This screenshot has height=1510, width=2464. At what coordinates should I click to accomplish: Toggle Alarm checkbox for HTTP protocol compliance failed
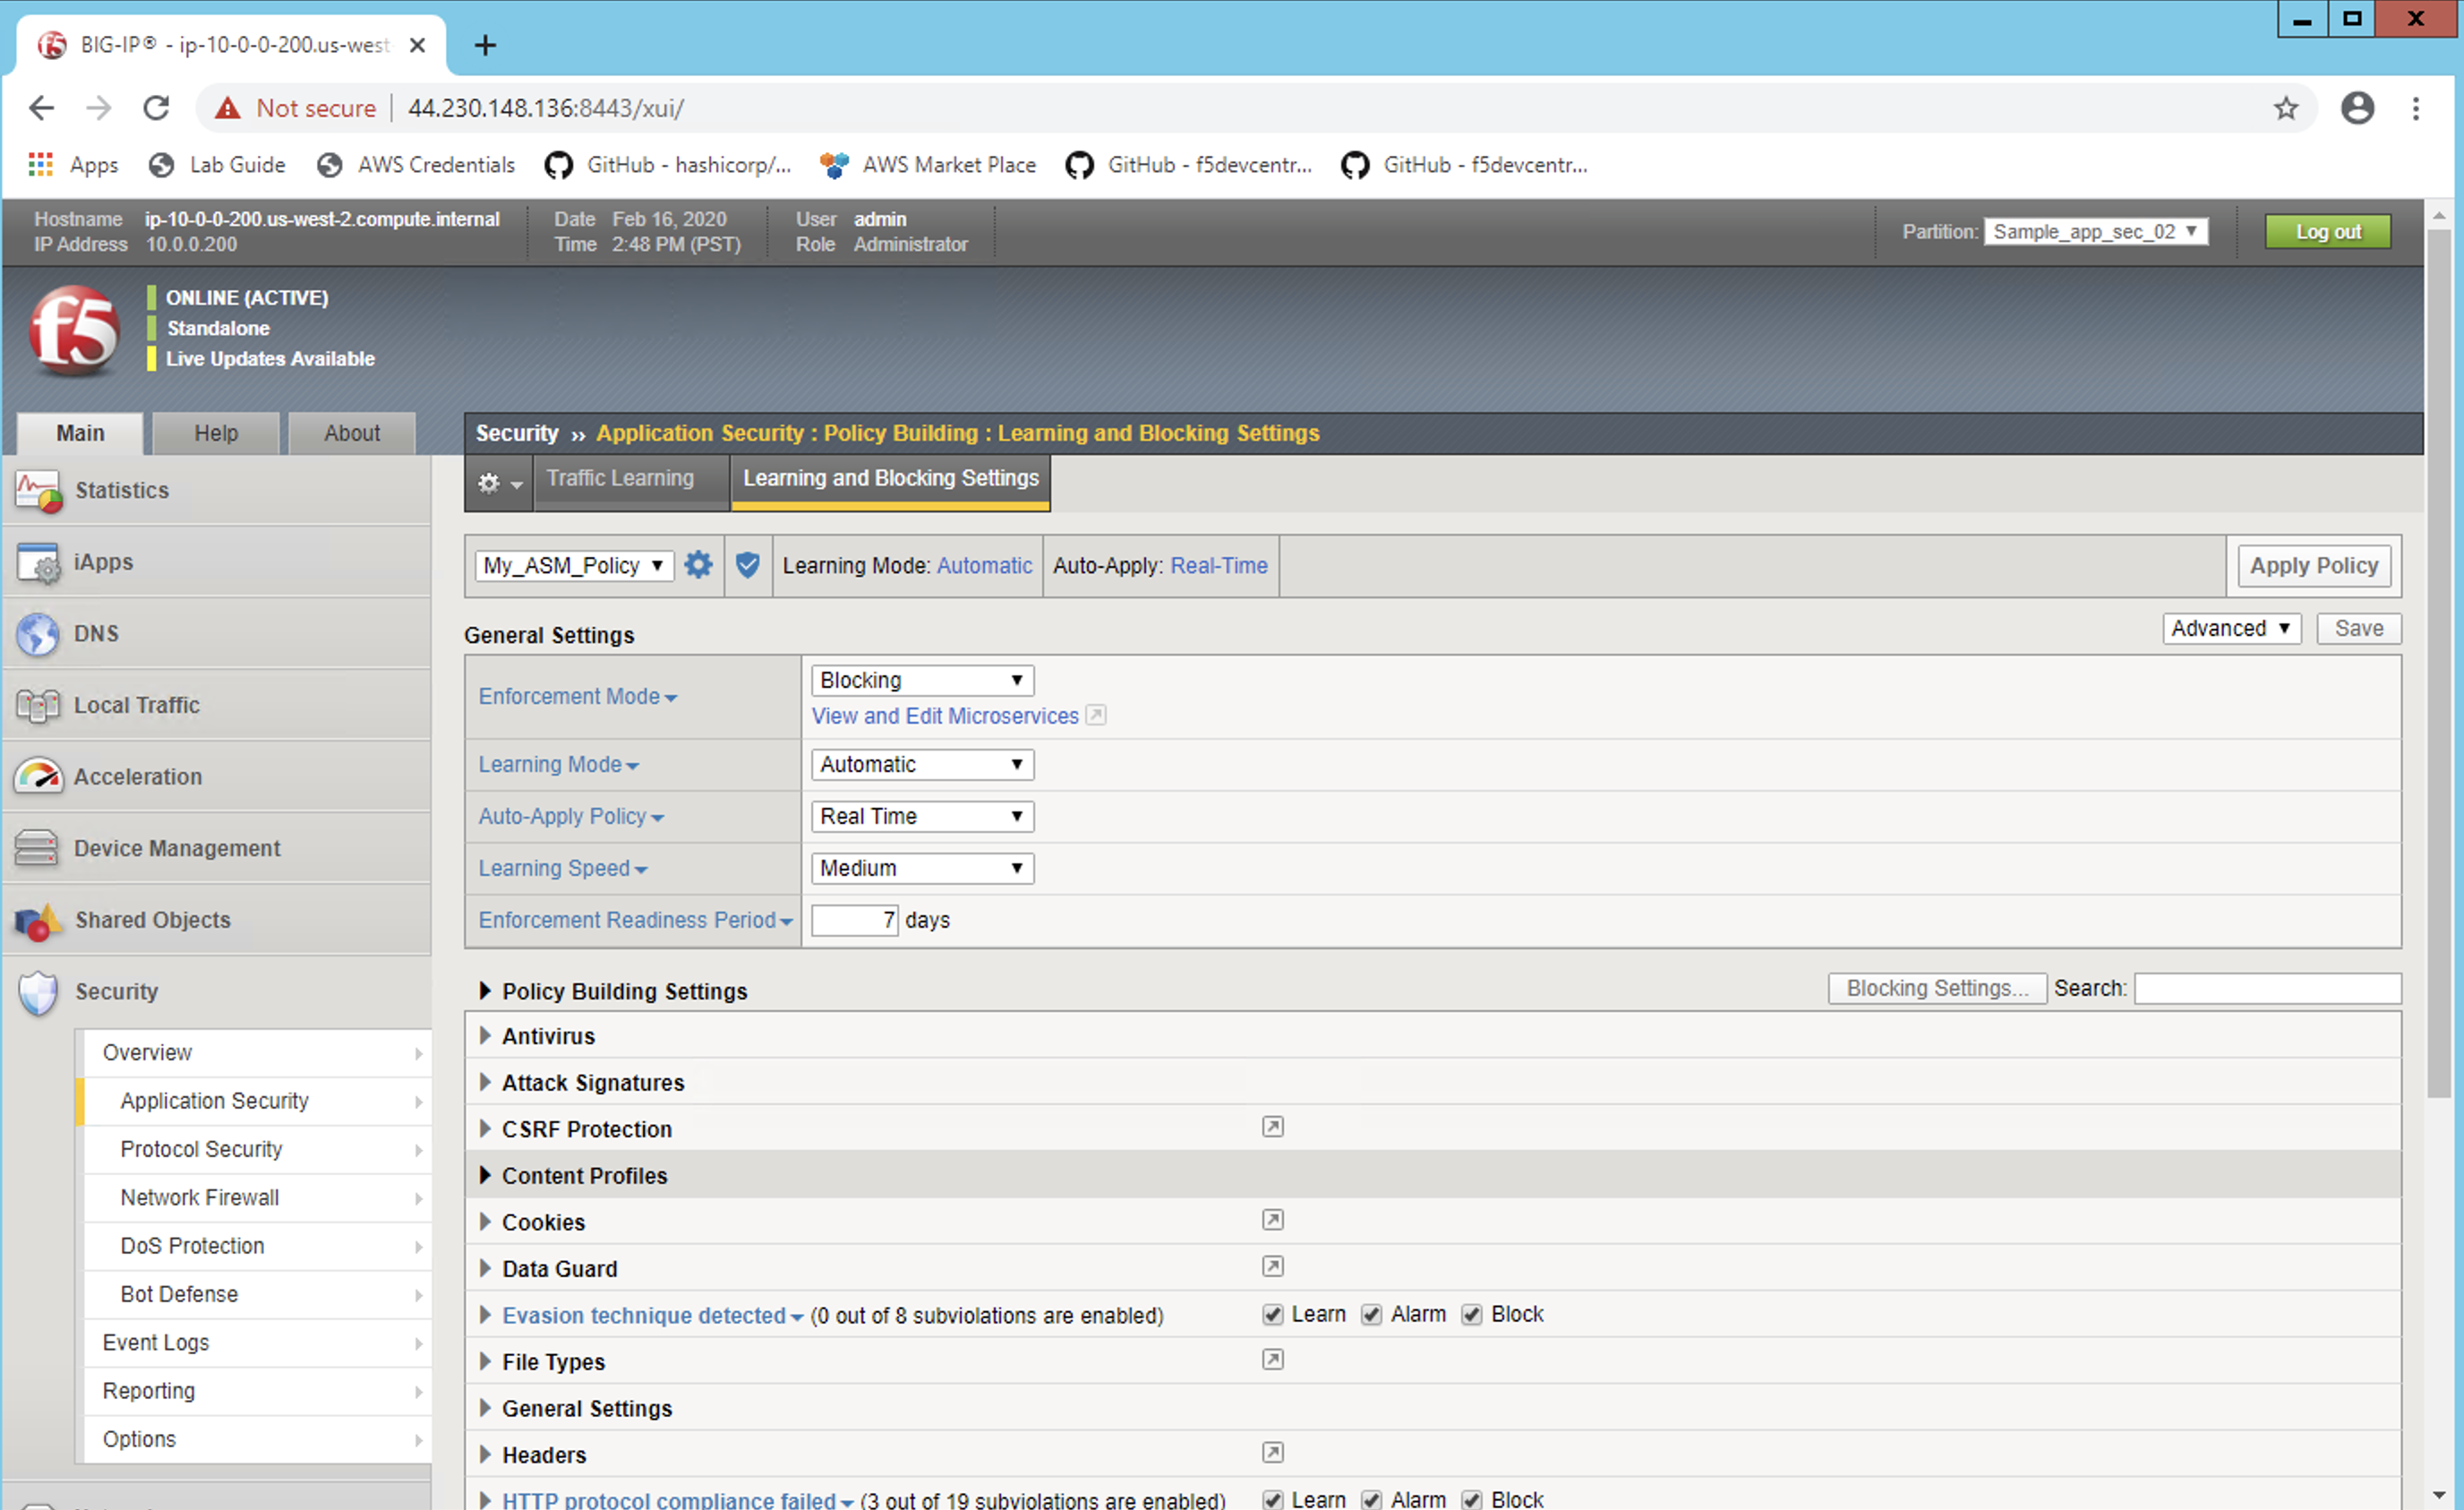1371,1500
